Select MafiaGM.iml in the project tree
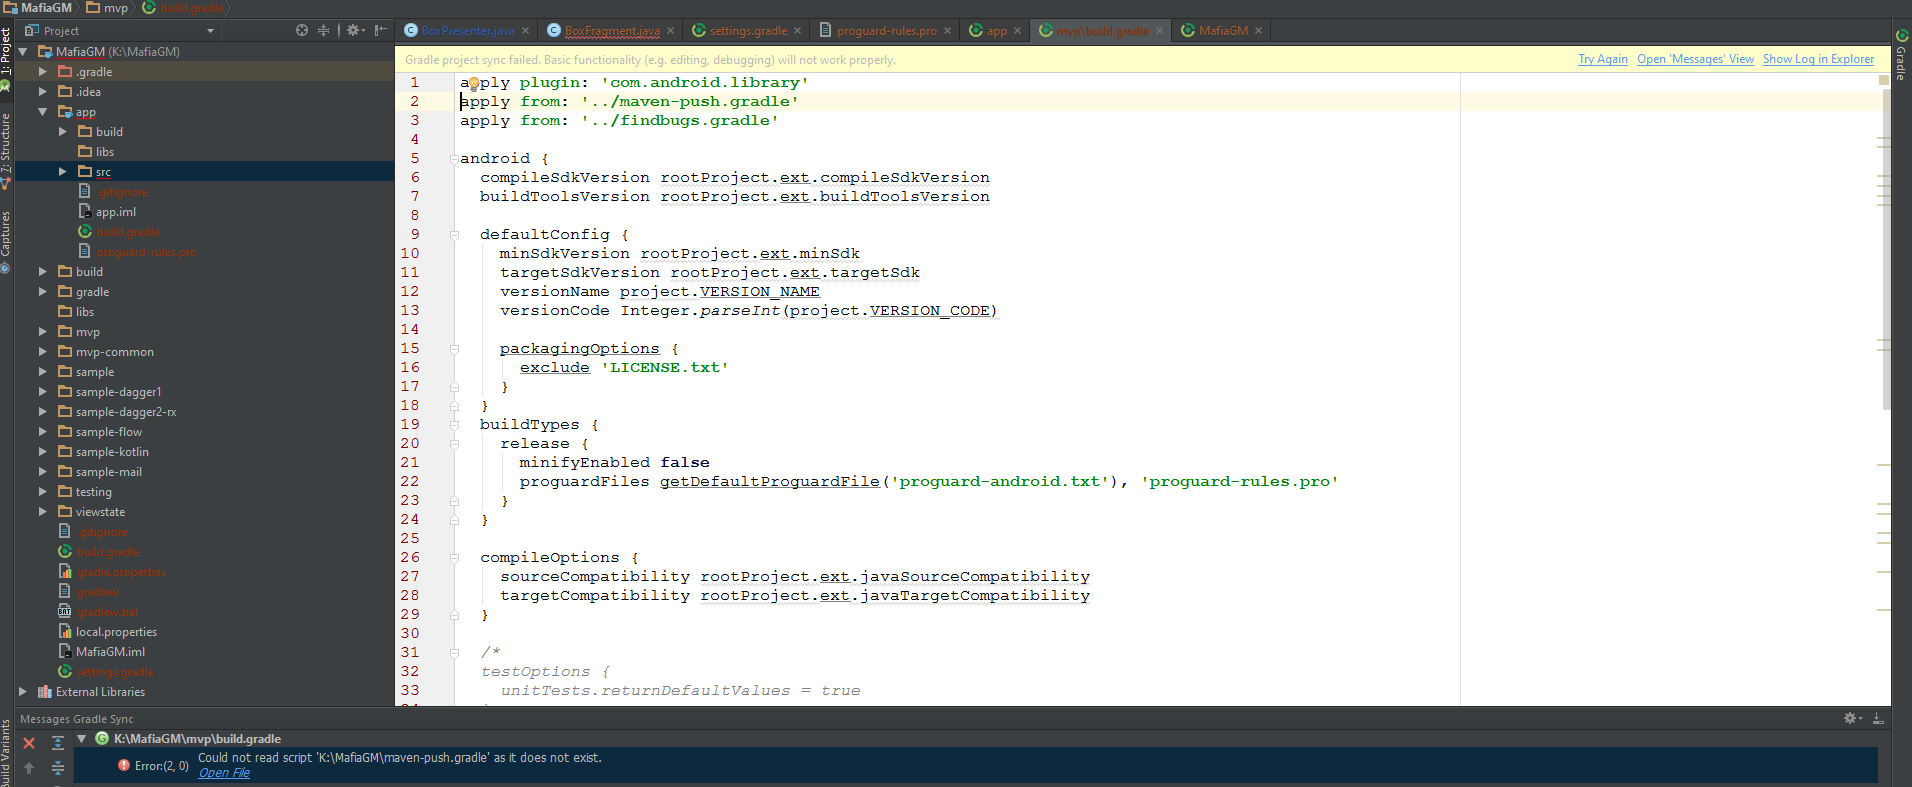This screenshot has height=787, width=1912. tap(110, 652)
